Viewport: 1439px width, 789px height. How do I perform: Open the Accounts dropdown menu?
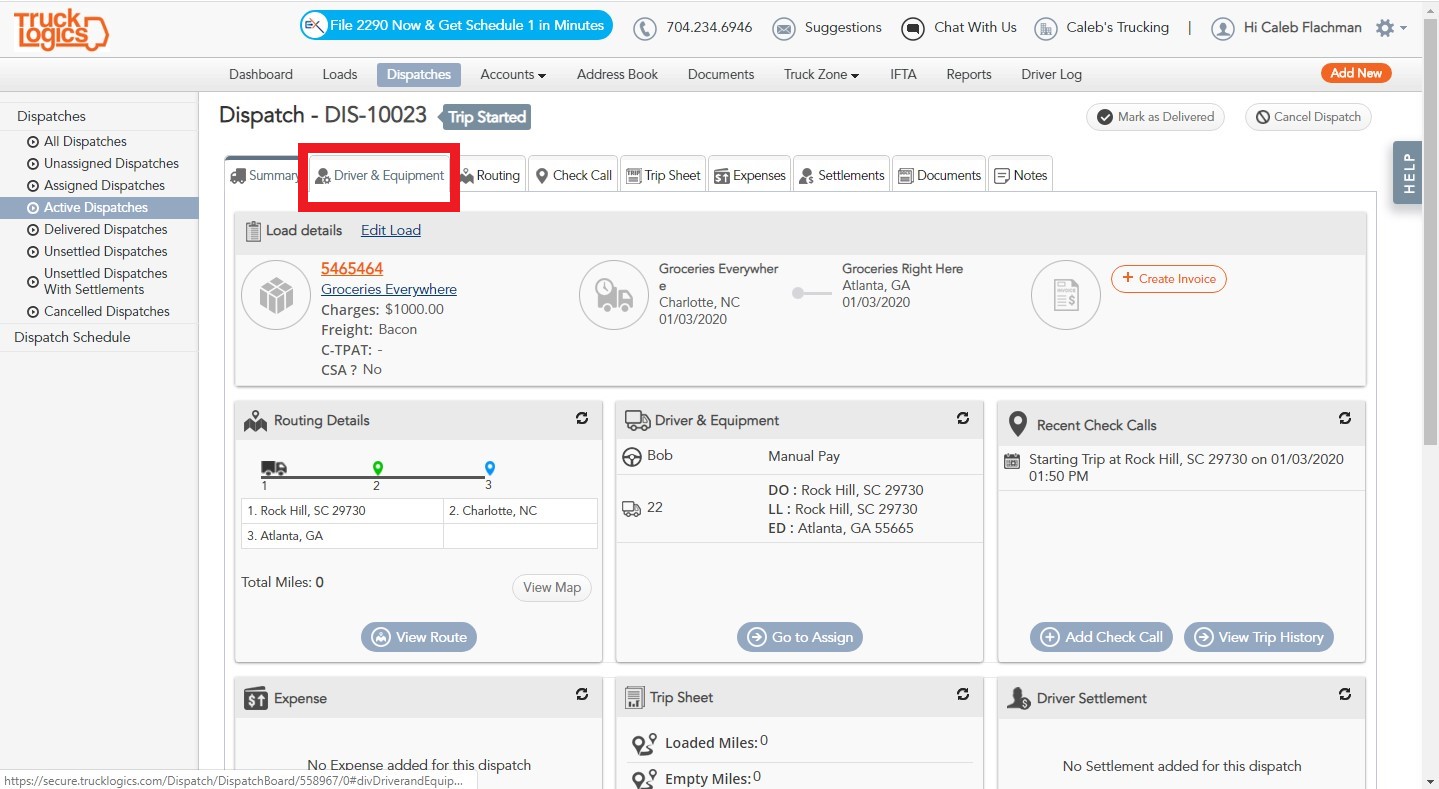(x=513, y=74)
